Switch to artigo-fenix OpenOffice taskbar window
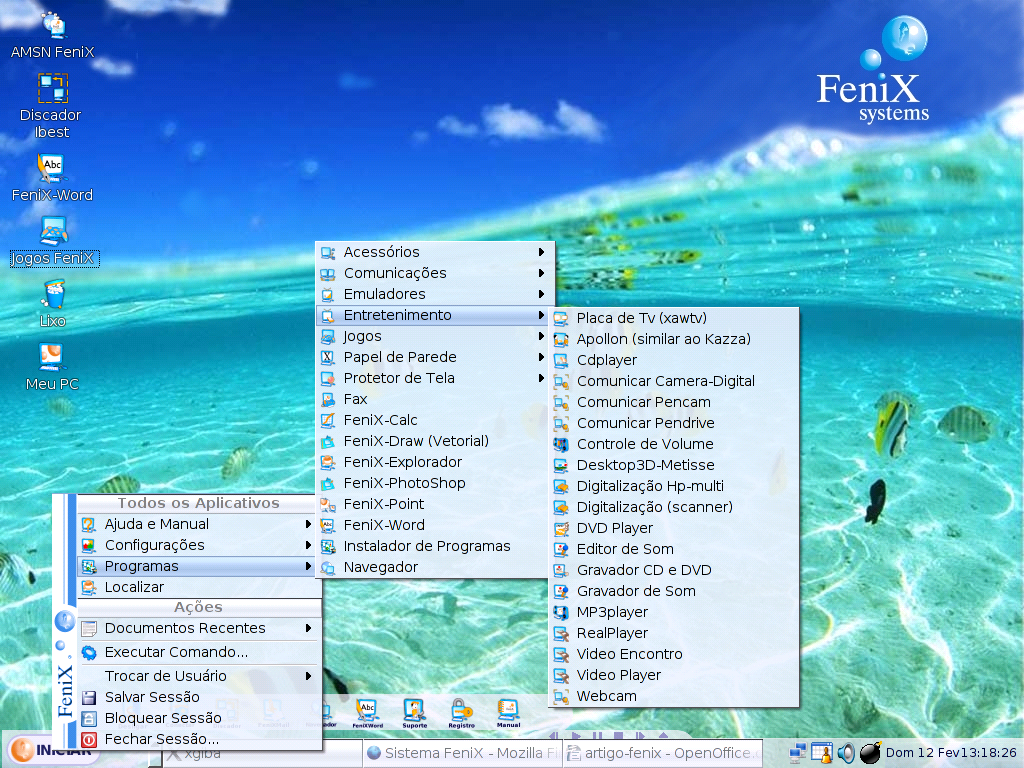The width and height of the screenshot is (1024, 768). (x=664, y=753)
